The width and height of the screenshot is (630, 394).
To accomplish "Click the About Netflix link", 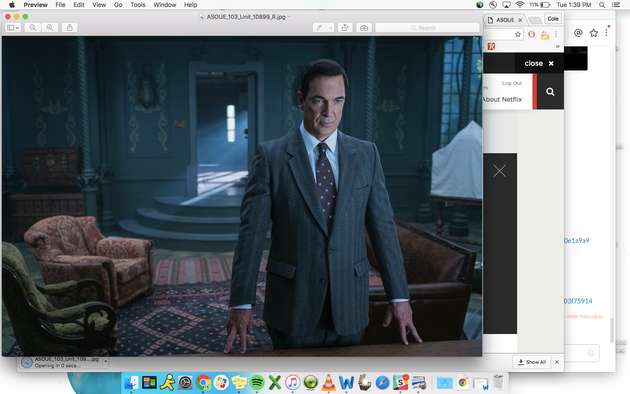I will (502, 99).
